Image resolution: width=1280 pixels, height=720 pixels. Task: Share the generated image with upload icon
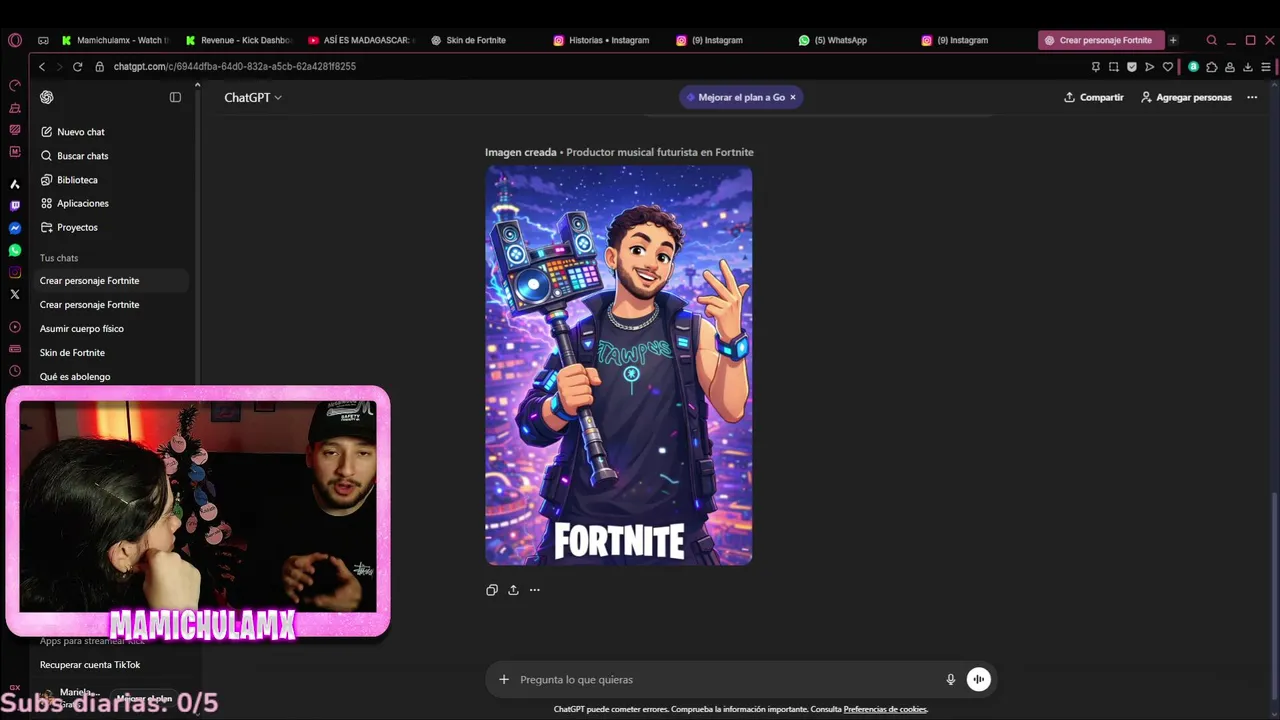pos(513,590)
